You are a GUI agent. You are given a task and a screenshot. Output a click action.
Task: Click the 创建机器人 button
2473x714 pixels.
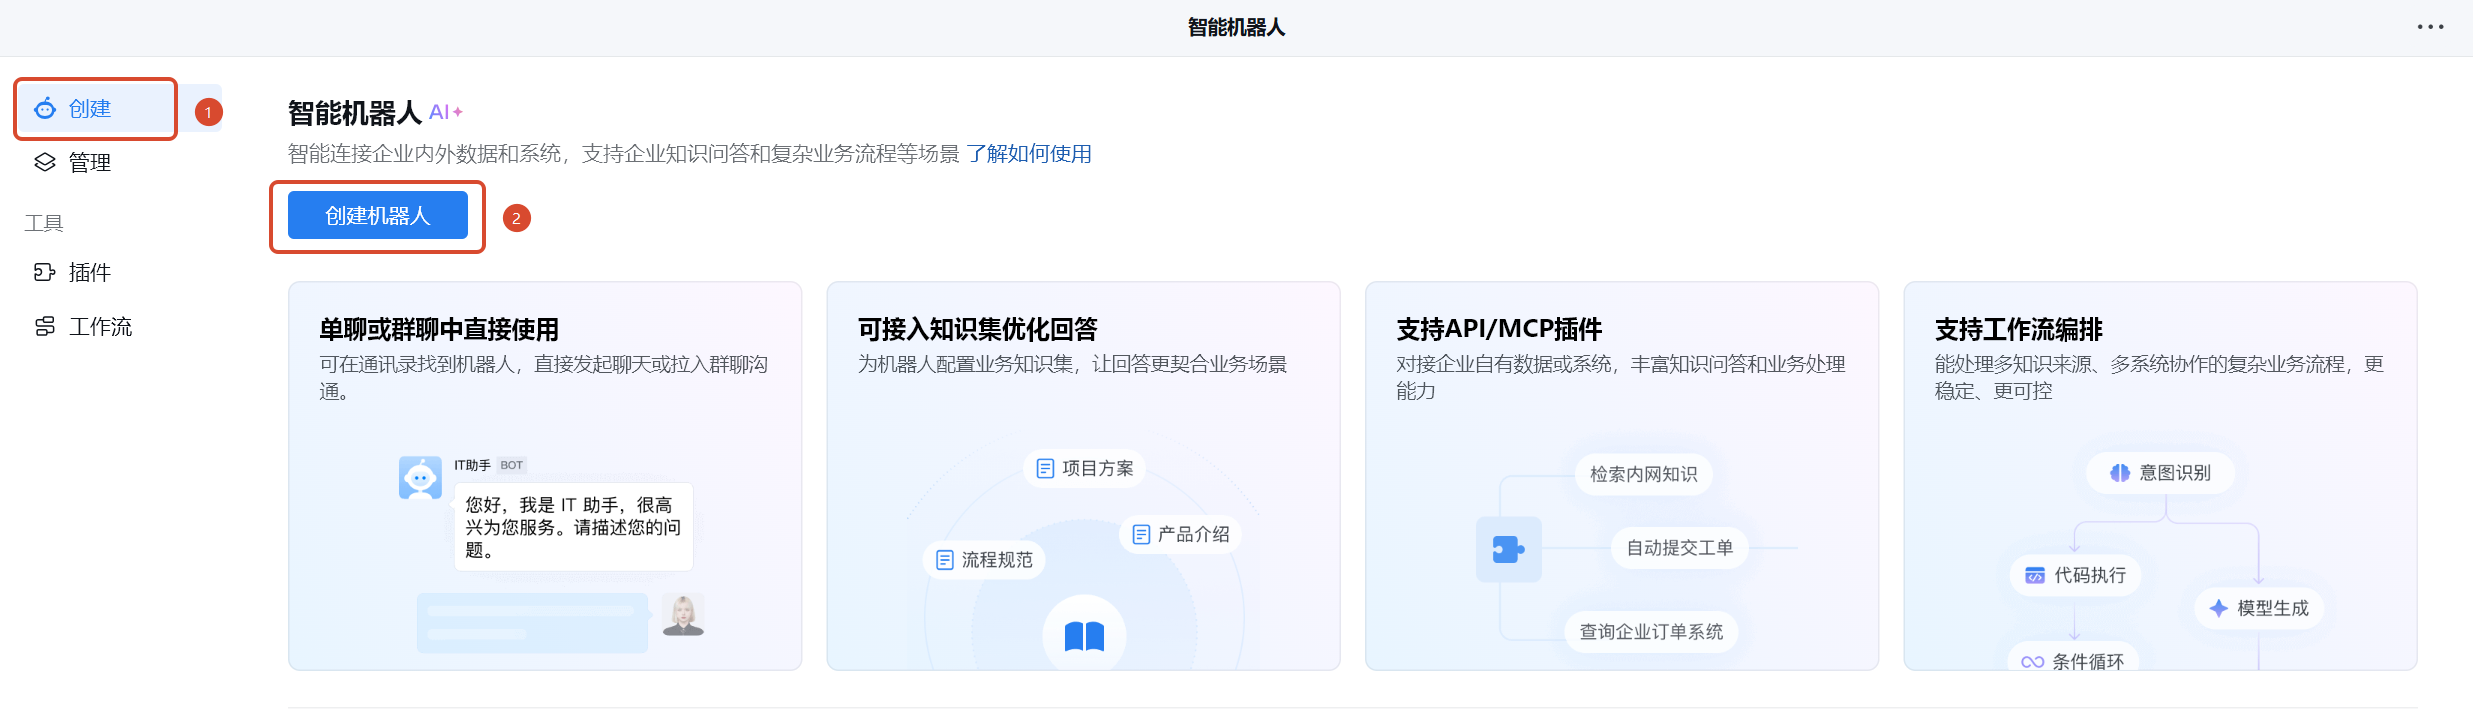(378, 215)
